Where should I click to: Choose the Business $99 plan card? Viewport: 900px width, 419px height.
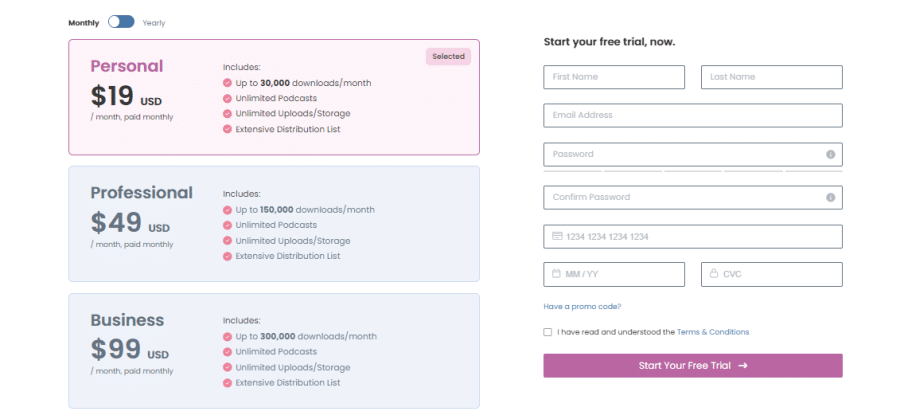pos(274,351)
